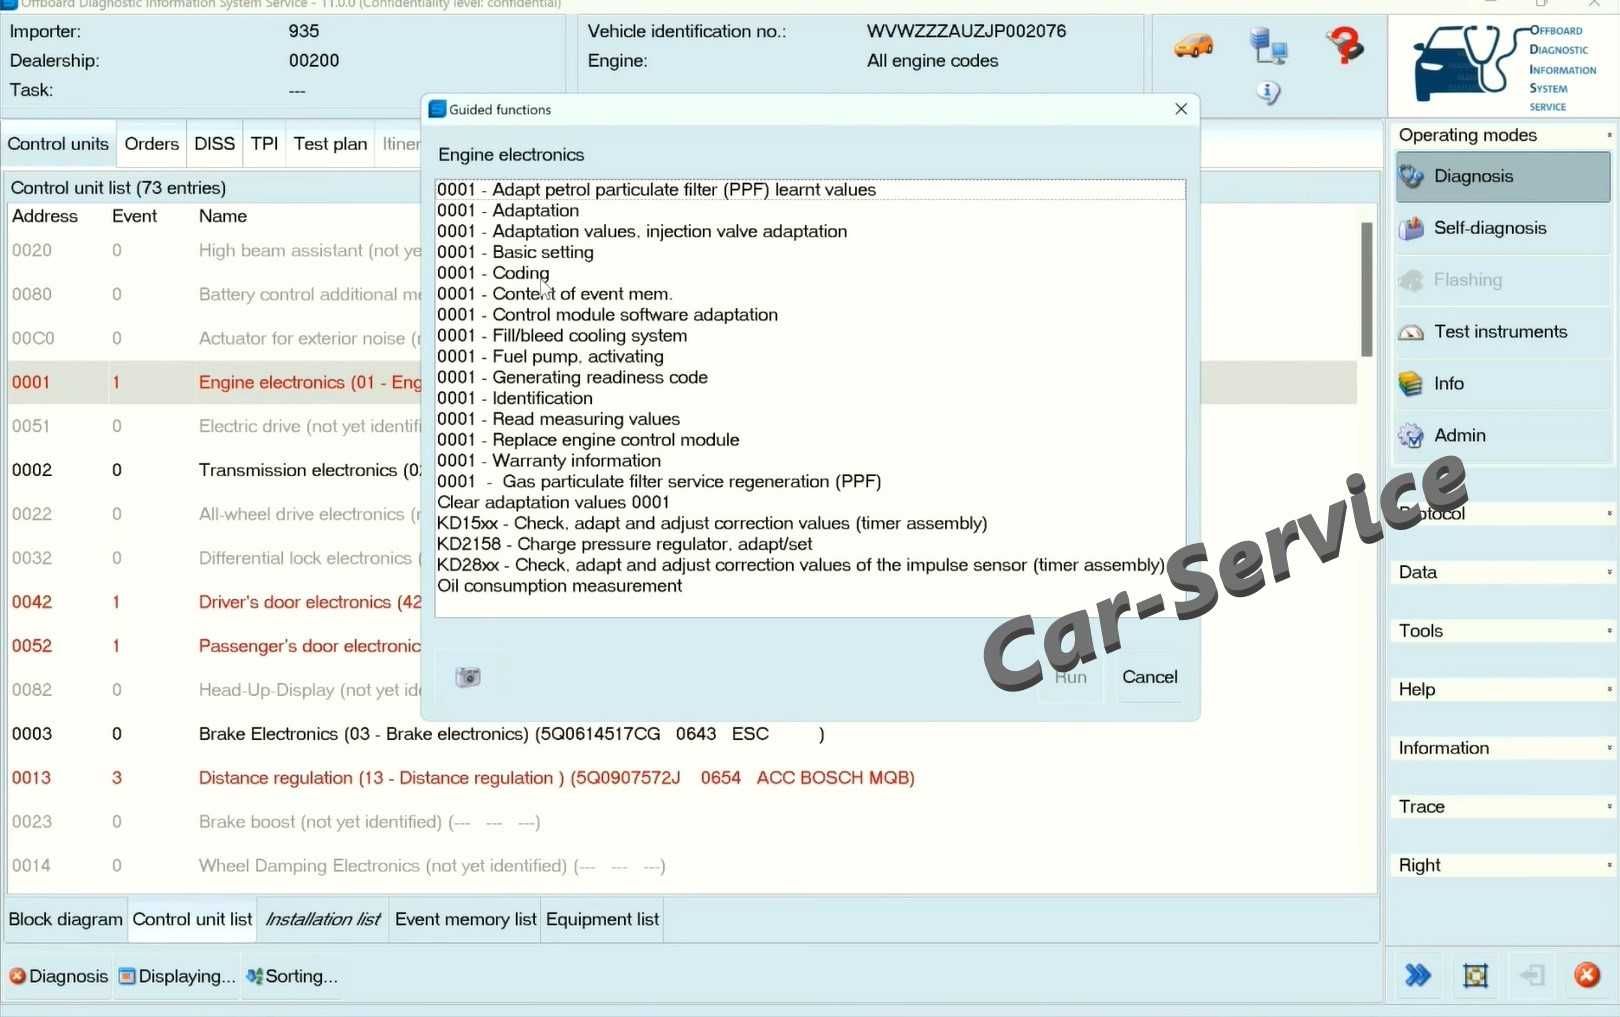Image resolution: width=1620 pixels, height=1017 pixels.
Task: Click the Sorting... button
Action: [x=292, y=976]
